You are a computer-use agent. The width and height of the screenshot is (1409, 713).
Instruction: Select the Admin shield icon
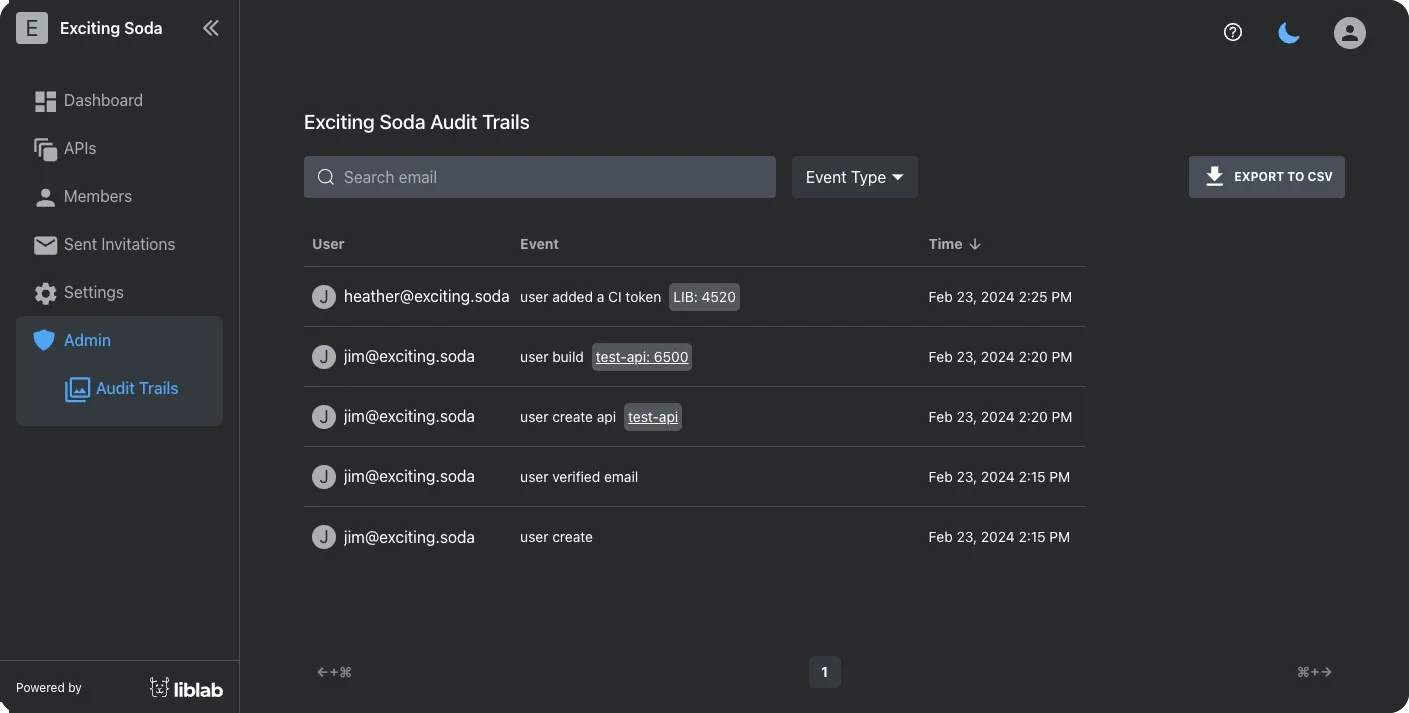point(44,340)
